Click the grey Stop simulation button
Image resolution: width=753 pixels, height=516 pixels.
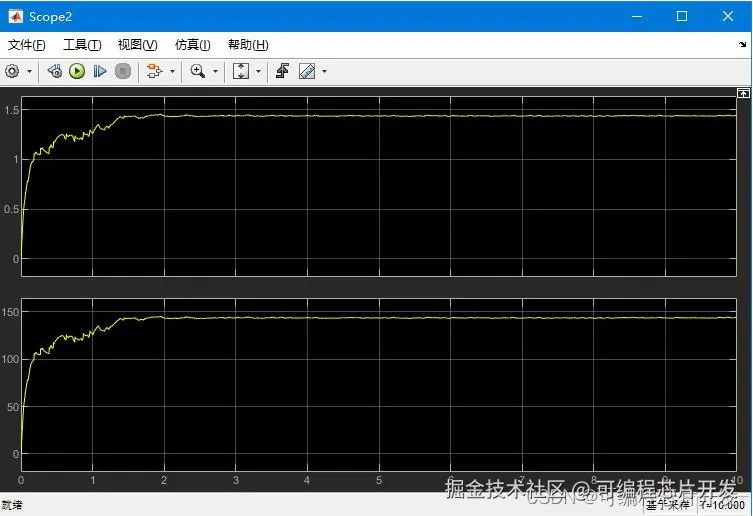[x=123, y=71]
